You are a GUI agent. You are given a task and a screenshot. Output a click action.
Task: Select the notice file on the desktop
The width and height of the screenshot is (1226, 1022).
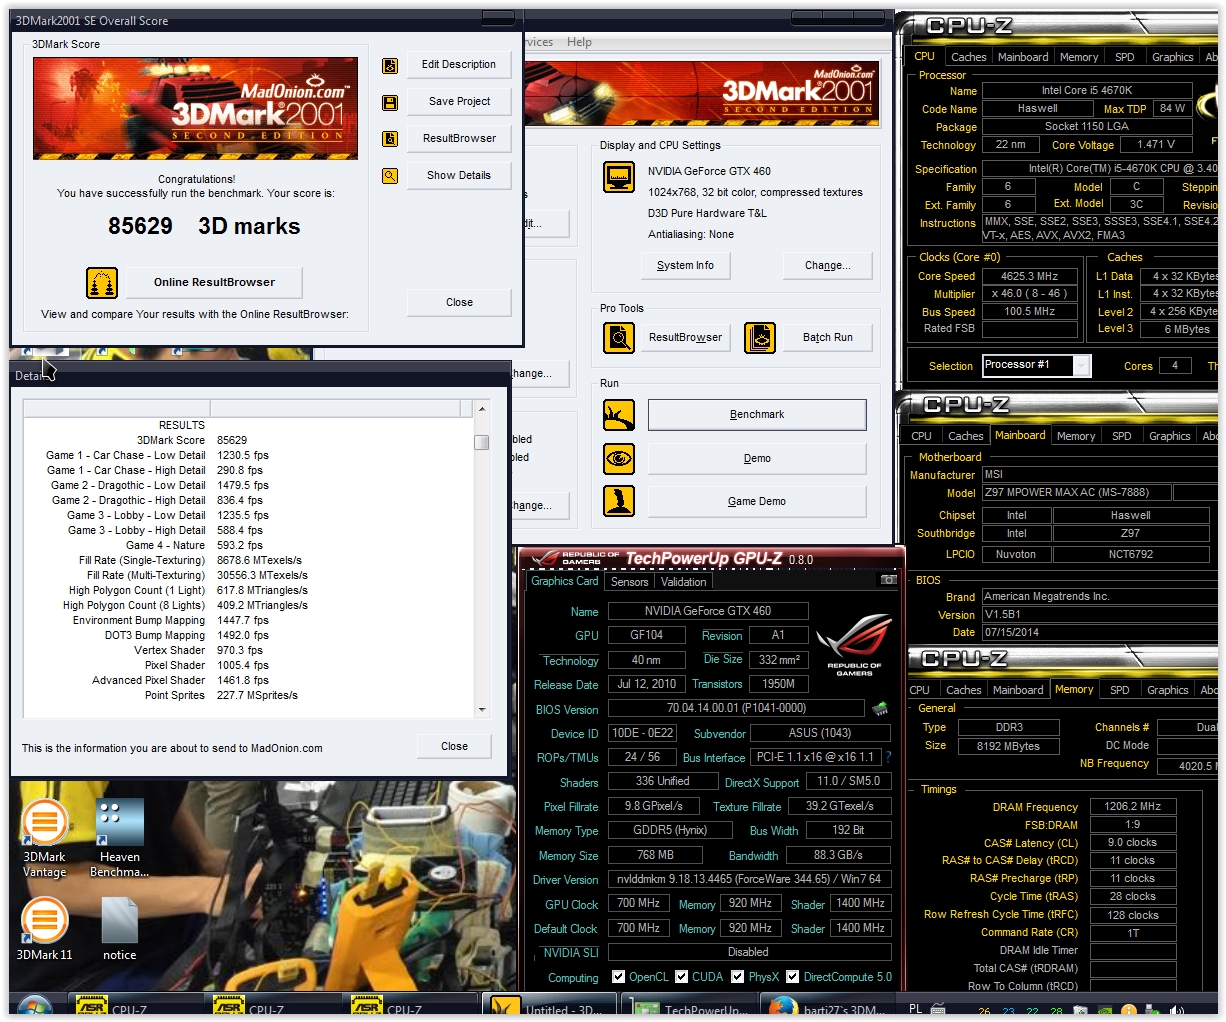pos(119,930)
